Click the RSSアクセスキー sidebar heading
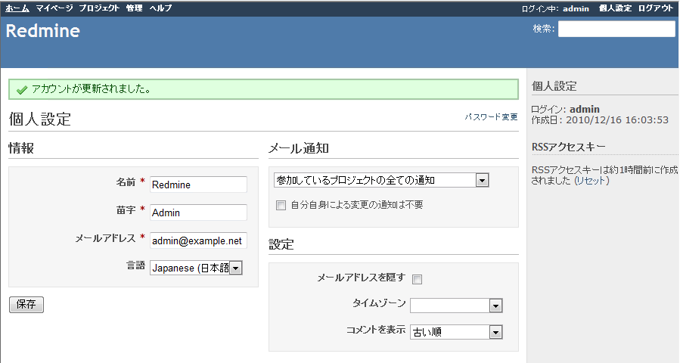680x363 pixels. tap(568, 147)
